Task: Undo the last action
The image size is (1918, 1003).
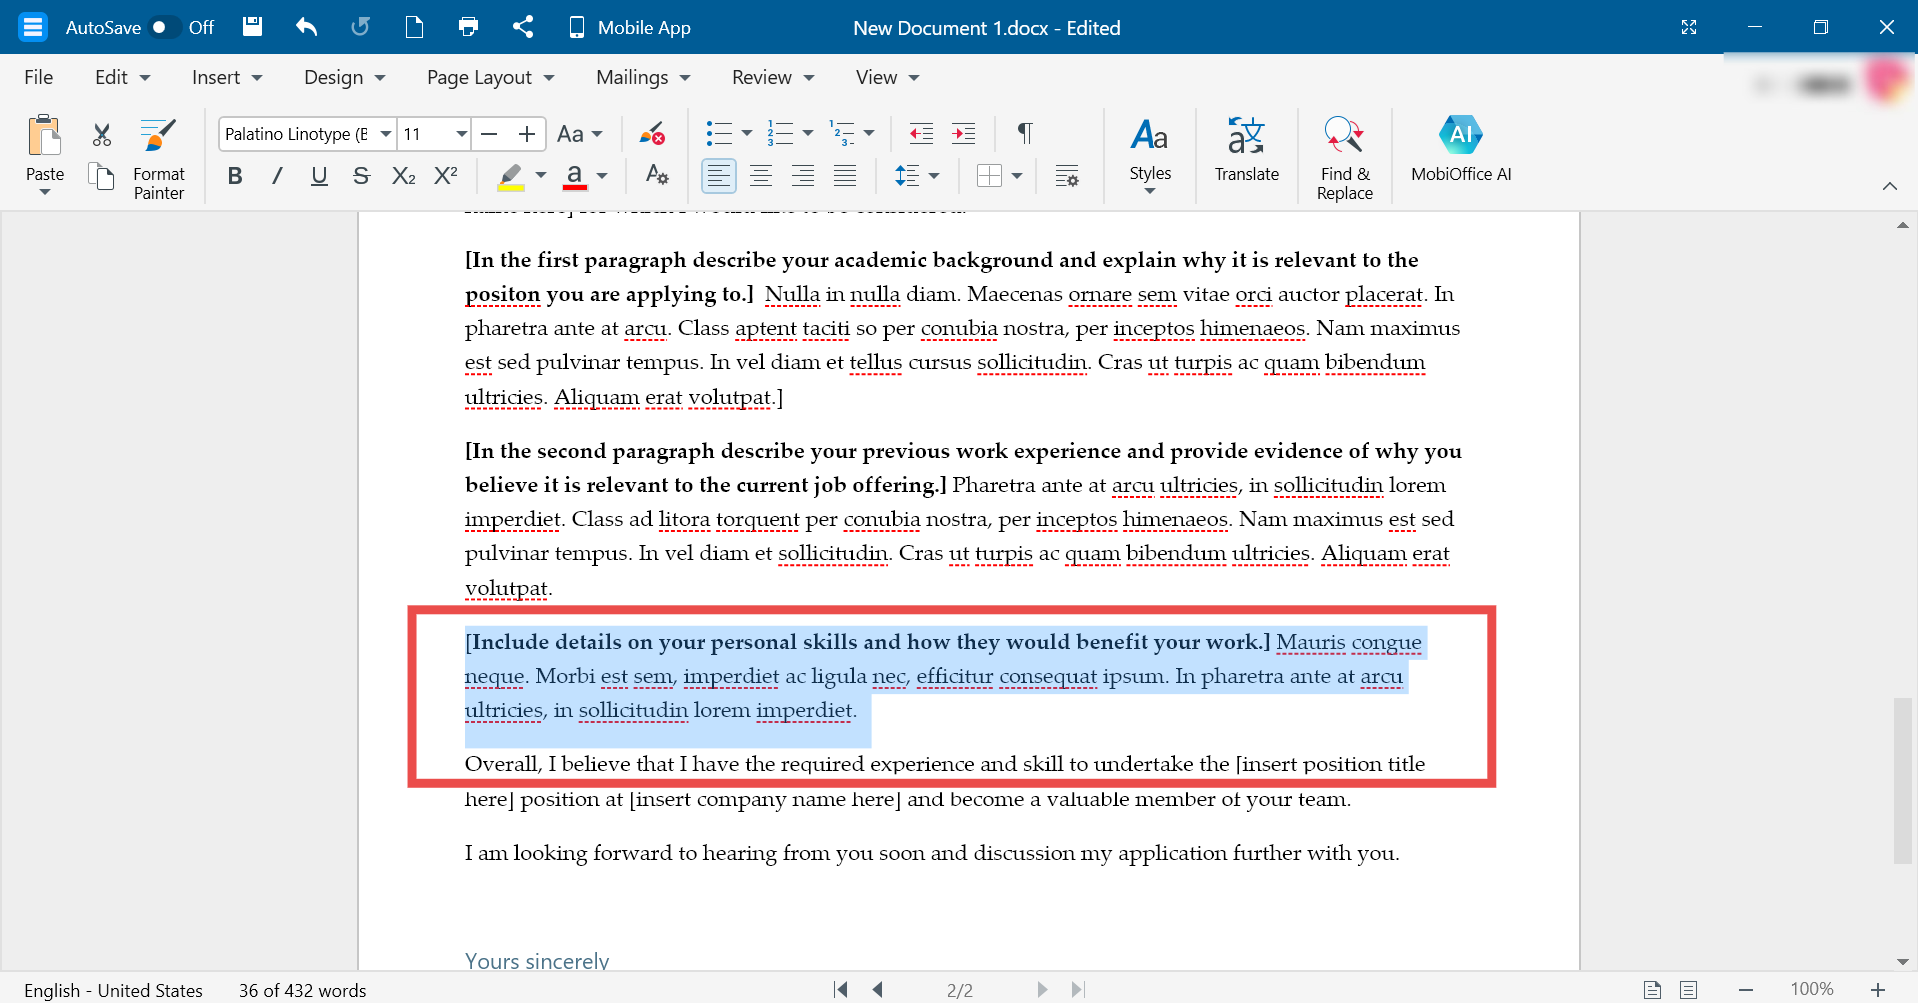Action: click(x=306, y=27)
